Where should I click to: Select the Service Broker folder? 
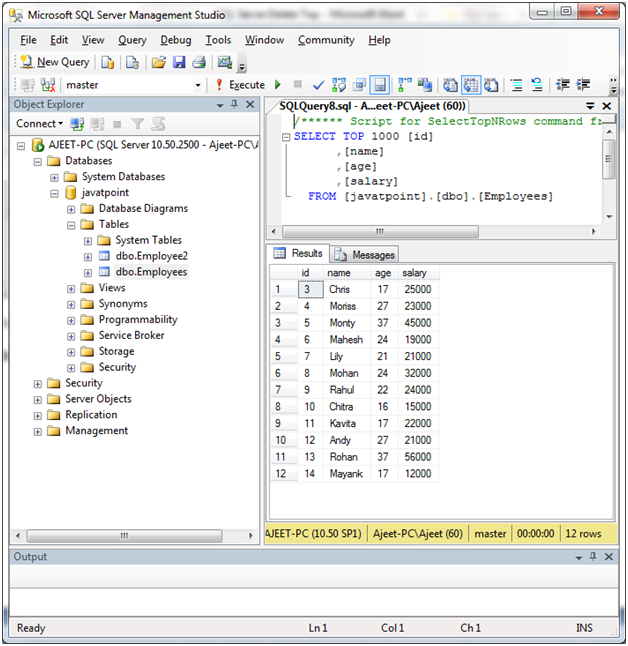(131, 335)
